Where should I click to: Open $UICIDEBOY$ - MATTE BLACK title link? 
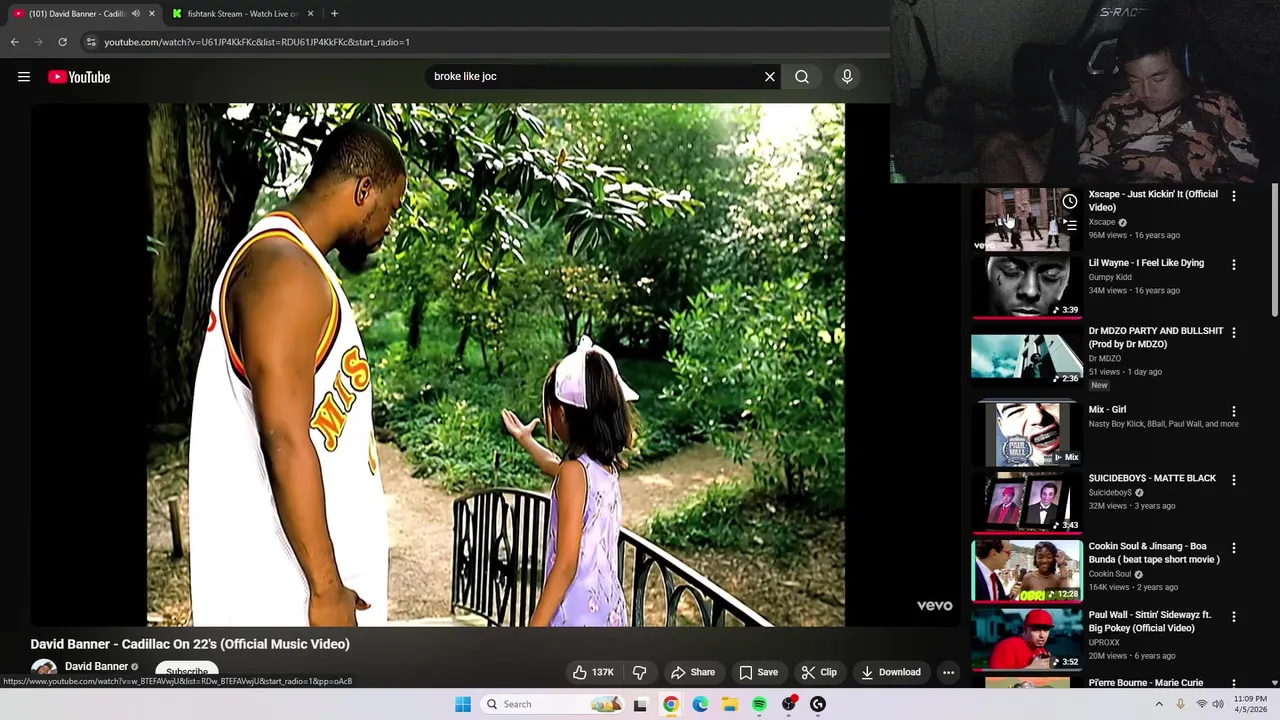point(1152,478)
